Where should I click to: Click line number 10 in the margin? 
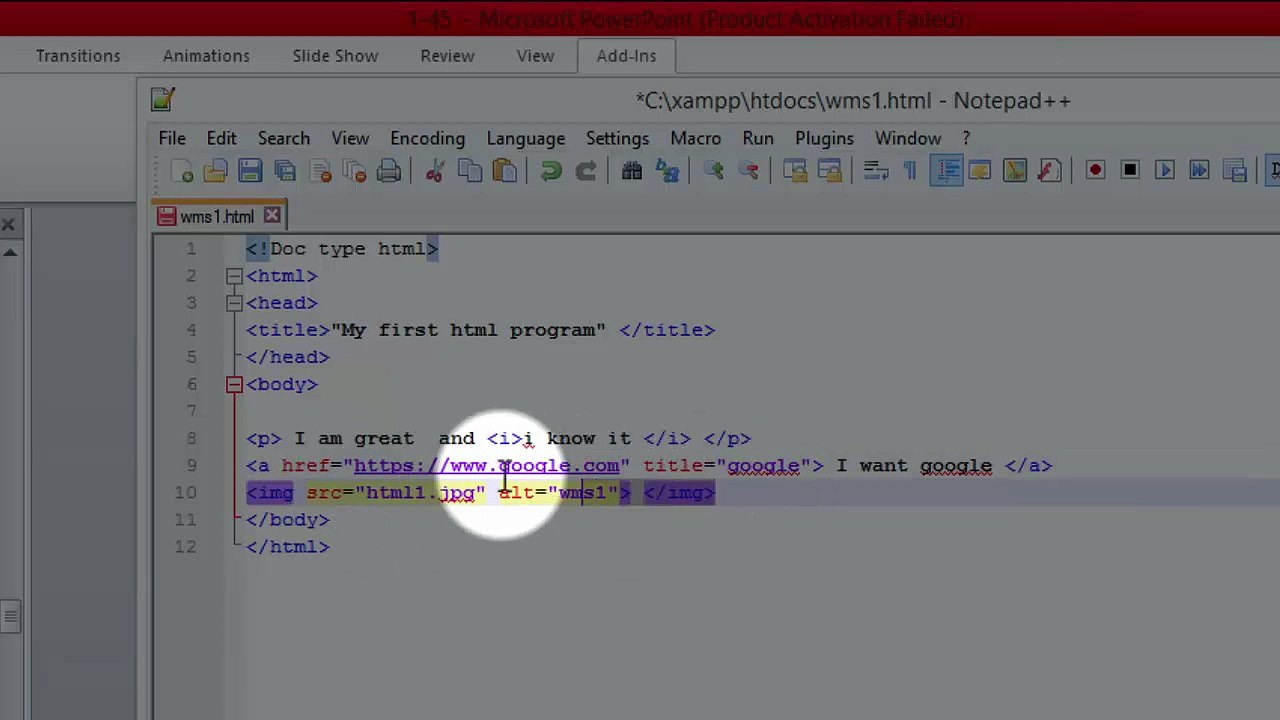coord(185,493)
